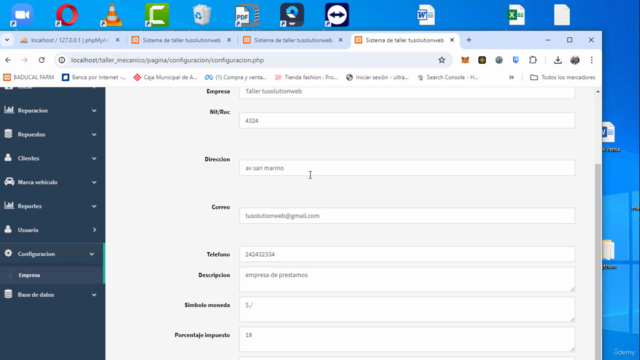The height and width of the screenshot is (360, 640).
Task: Open the Camtasia desktop shortcut
Action: click(157, 15)
